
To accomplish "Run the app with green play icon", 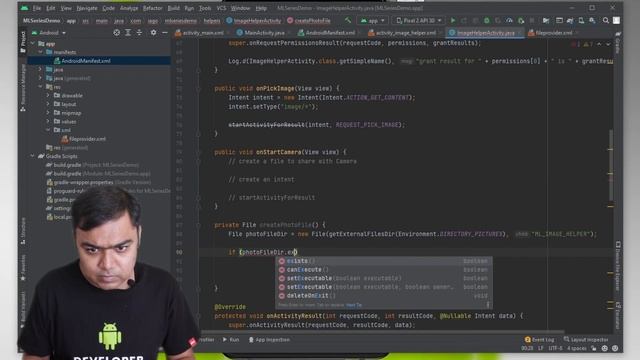I will point(453,20).
